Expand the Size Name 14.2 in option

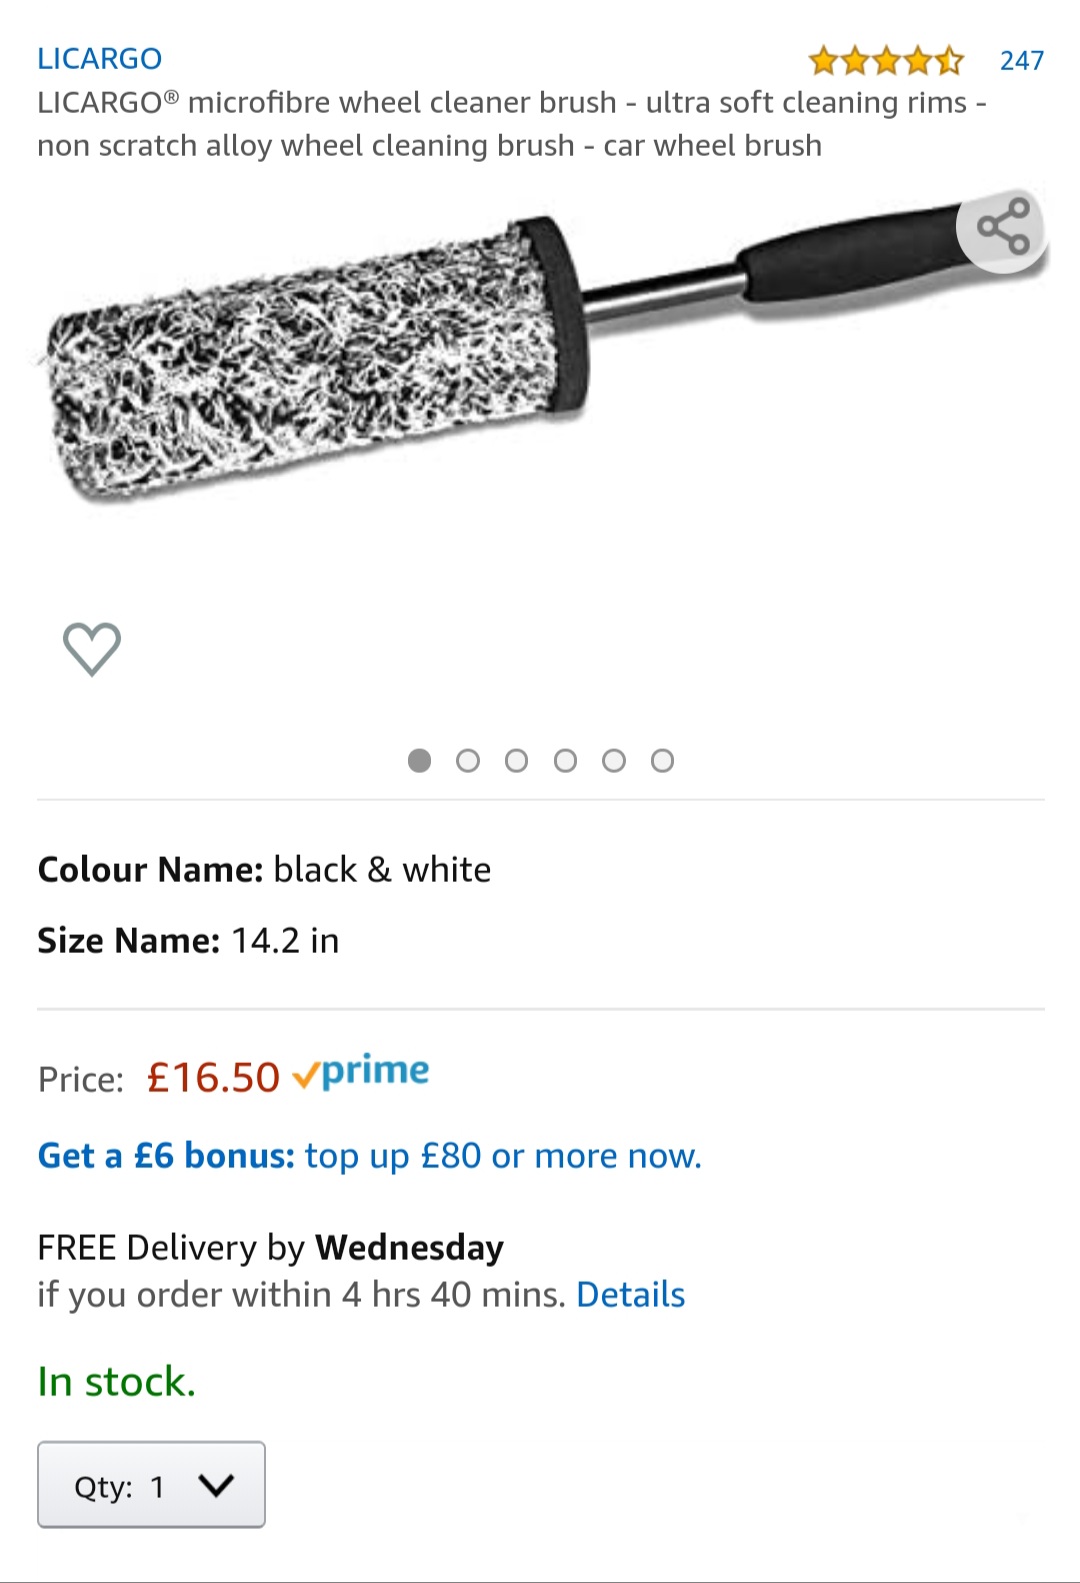tap(188, 941)
